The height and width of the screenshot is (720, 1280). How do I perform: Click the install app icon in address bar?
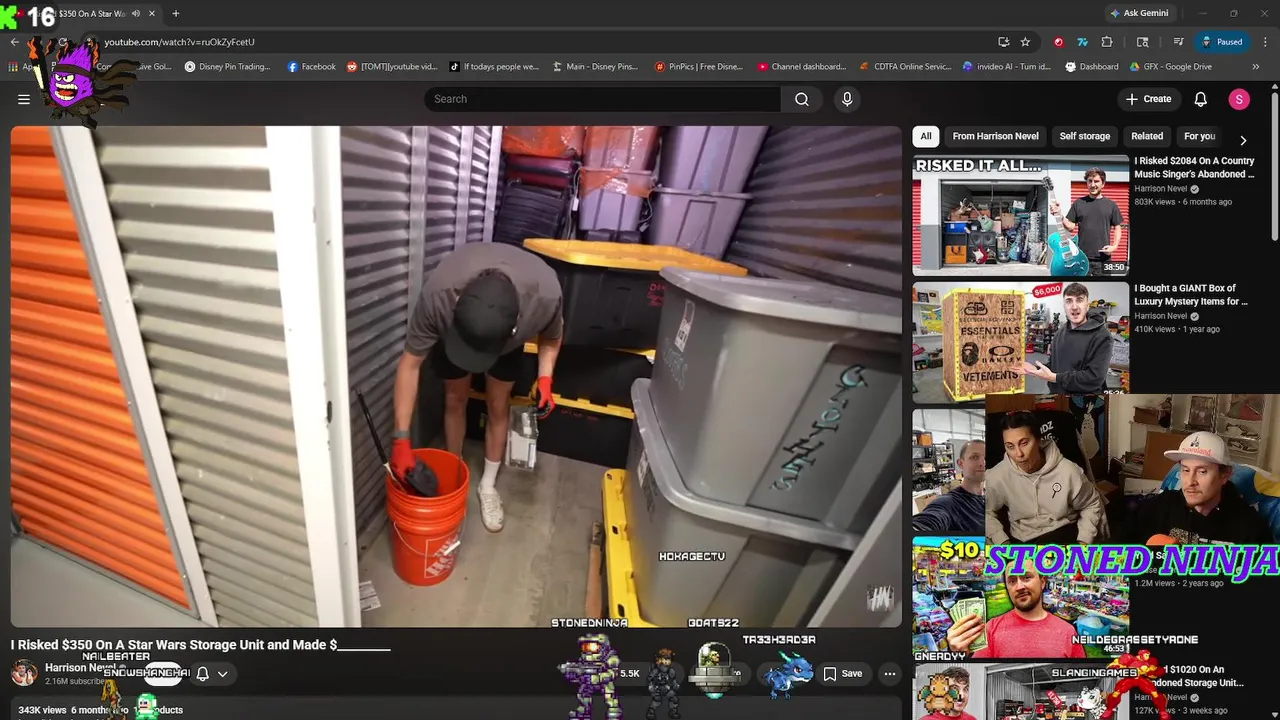(x=1003, y=42)
